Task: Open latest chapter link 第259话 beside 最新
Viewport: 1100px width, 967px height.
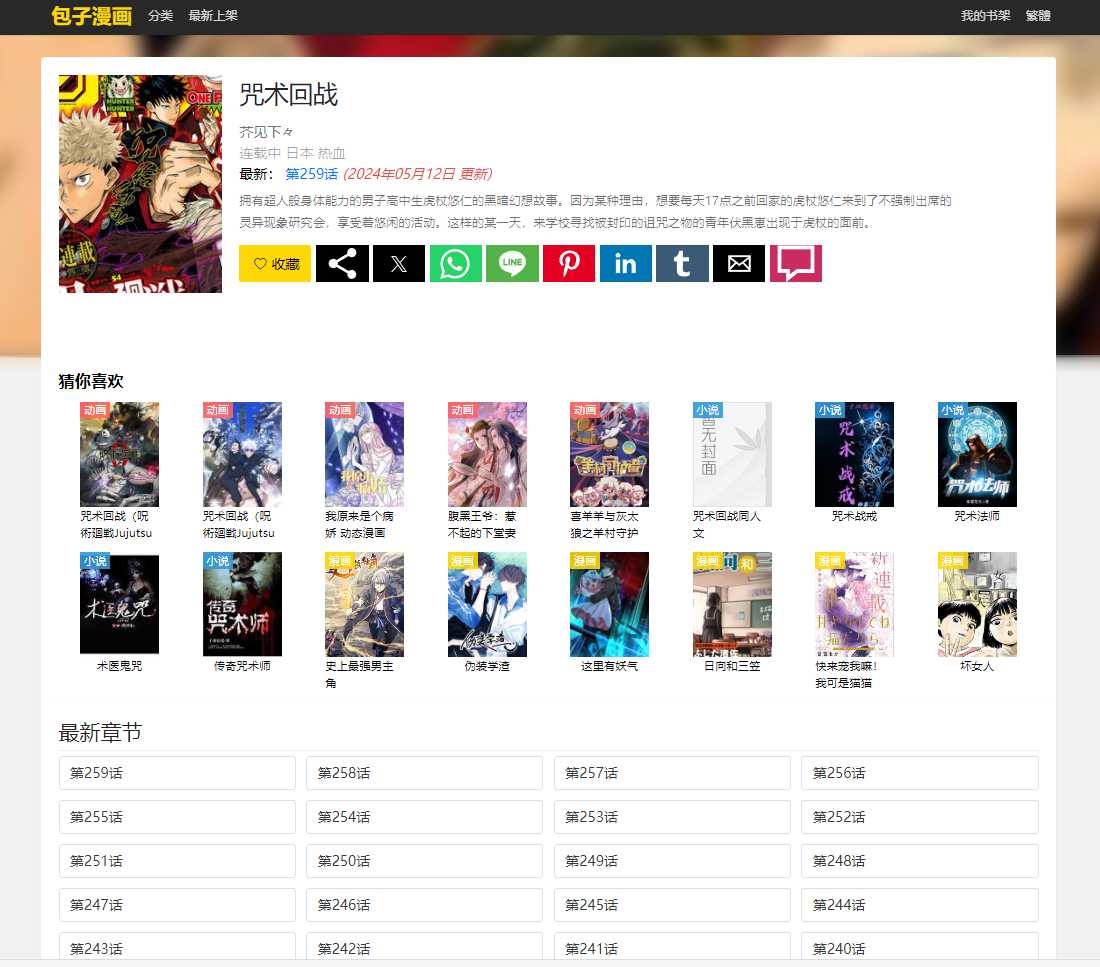Action: point(311,173)
